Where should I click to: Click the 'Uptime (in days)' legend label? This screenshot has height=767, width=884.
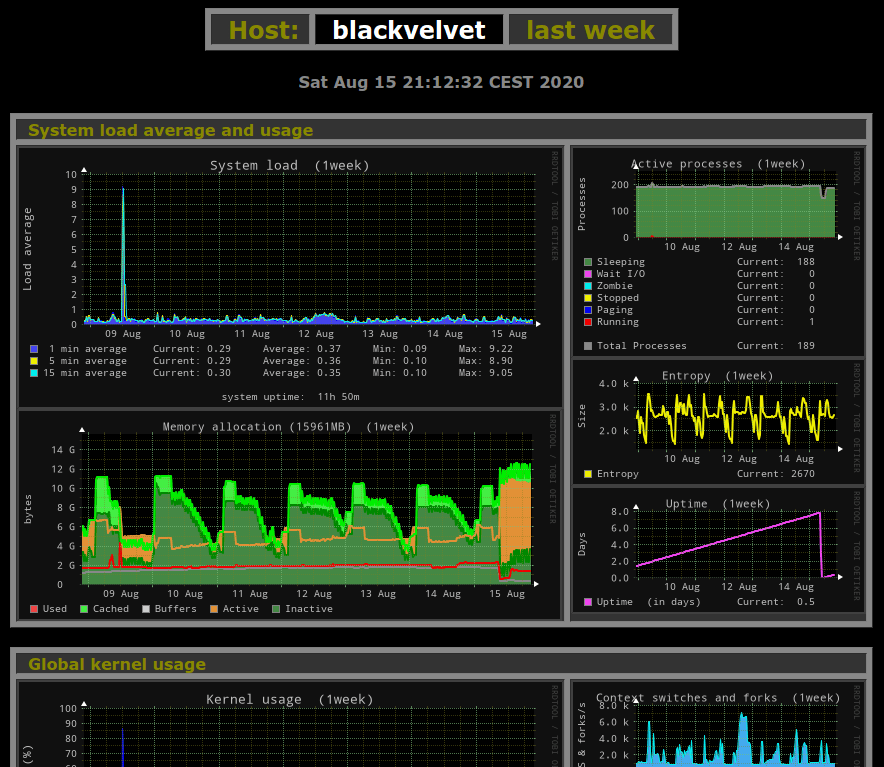coord(649,602)
